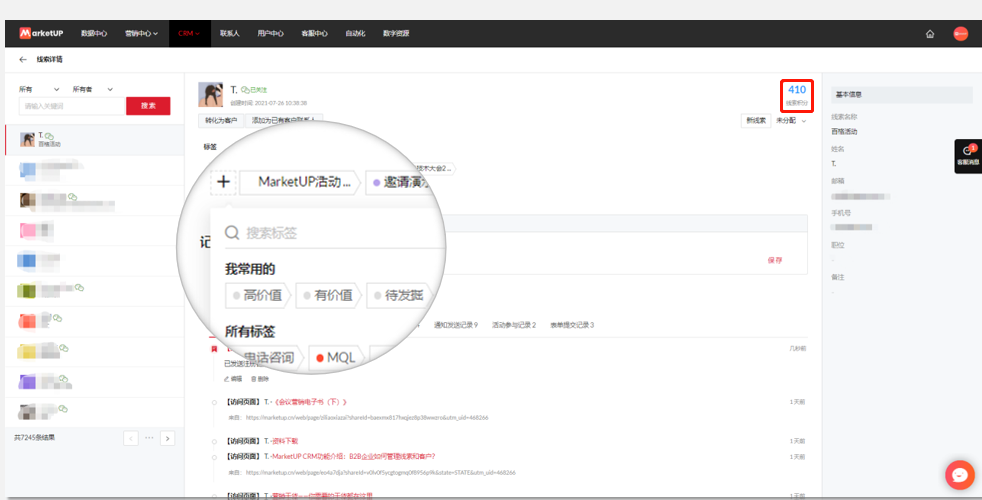Open the 客服消息 notification widget

967,156
